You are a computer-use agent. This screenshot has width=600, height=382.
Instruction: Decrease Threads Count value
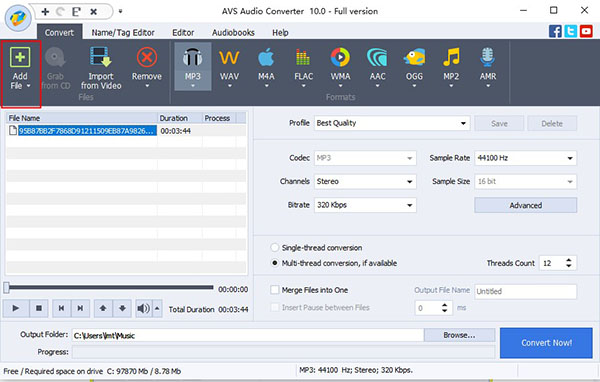[x=569, y=266]
